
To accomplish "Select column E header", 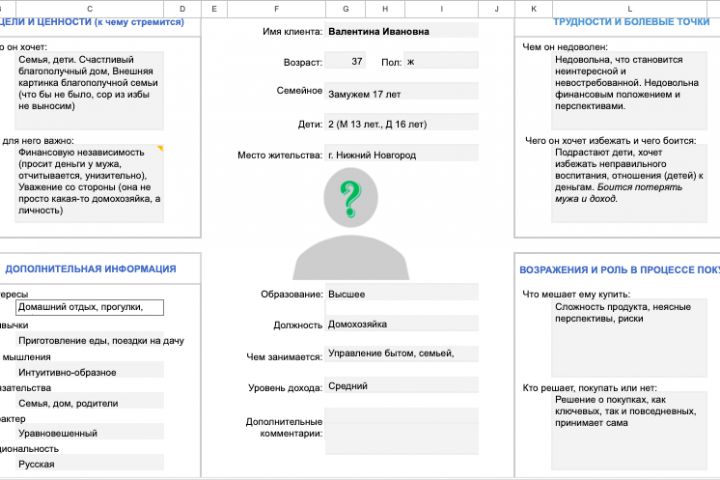I will (214, 9).
